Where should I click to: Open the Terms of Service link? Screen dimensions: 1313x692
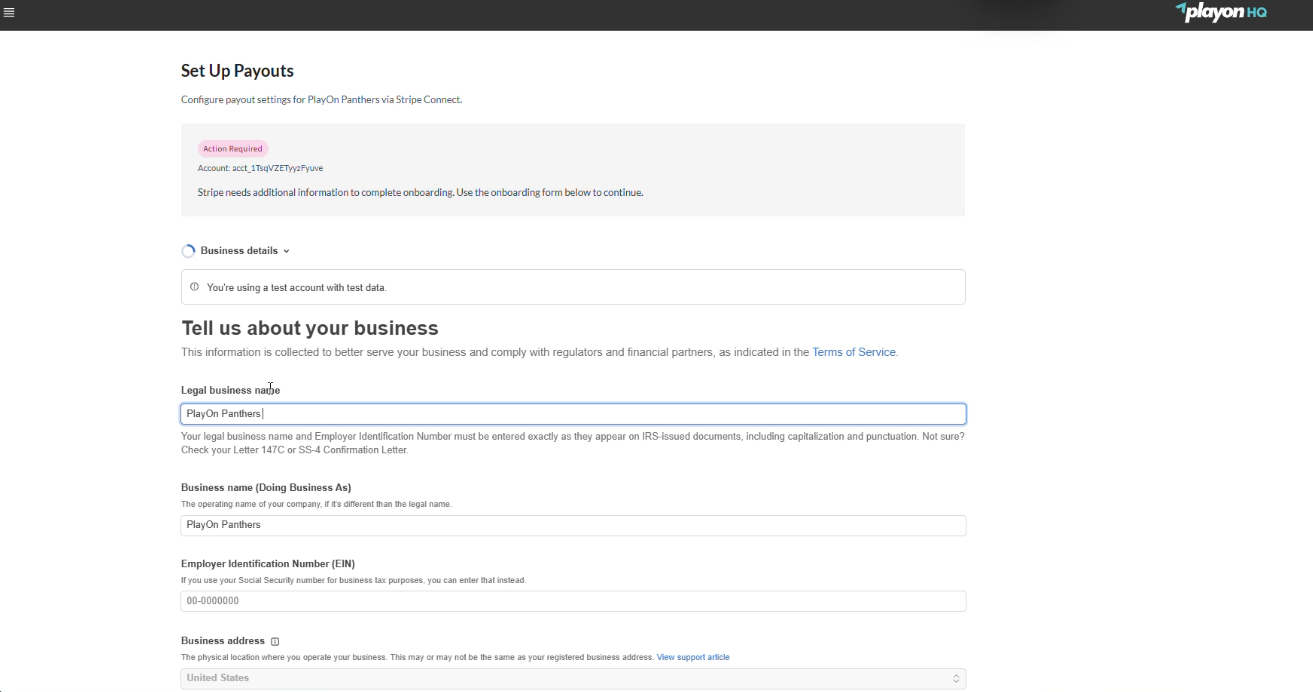[854, 352]
